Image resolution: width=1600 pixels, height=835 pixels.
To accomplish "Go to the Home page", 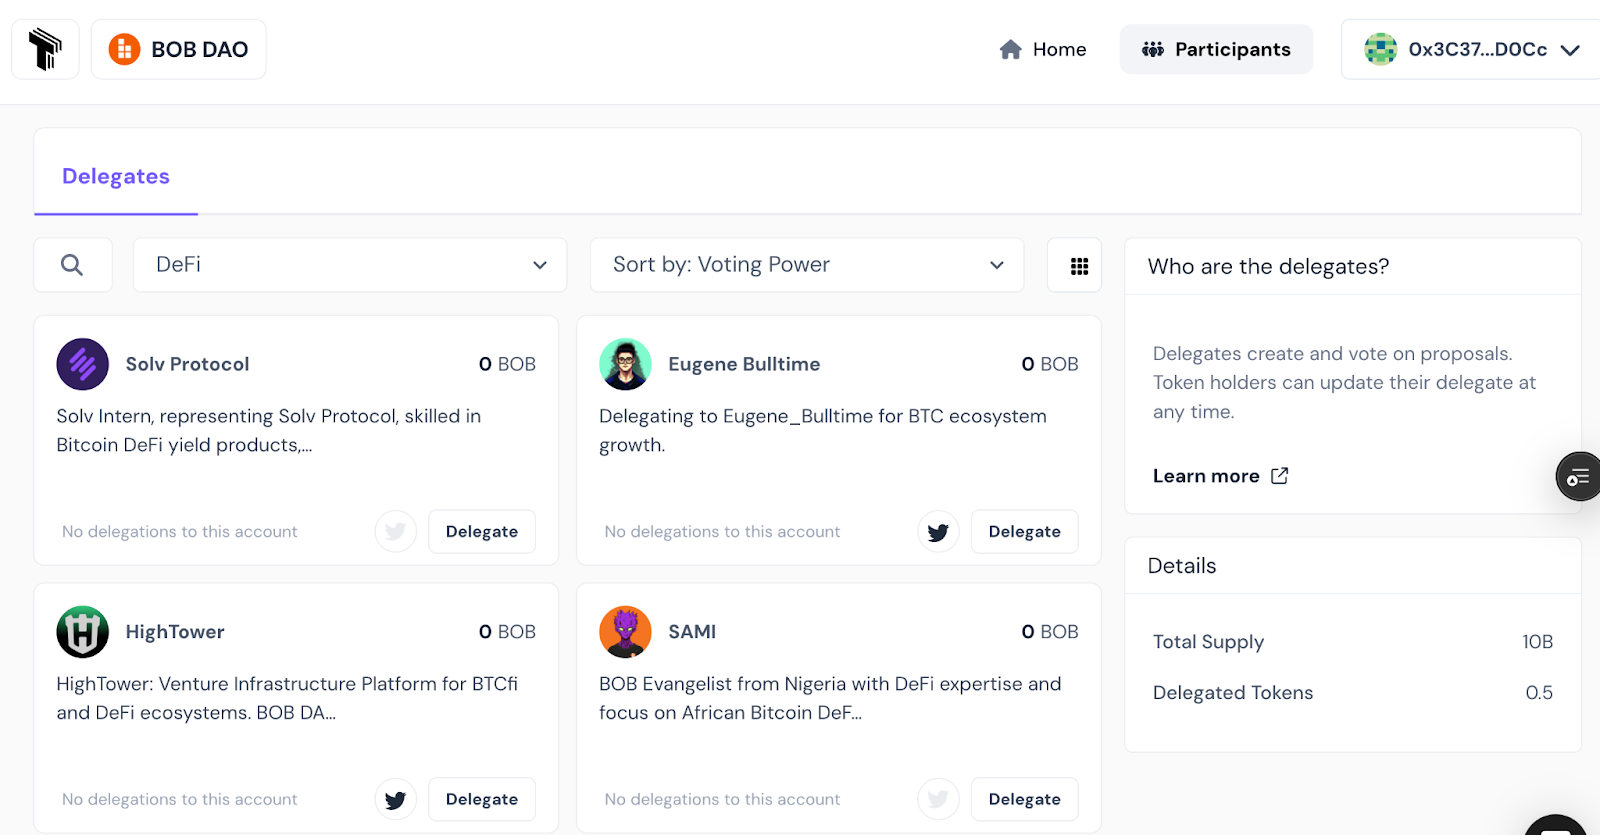I will (1043, 49).
